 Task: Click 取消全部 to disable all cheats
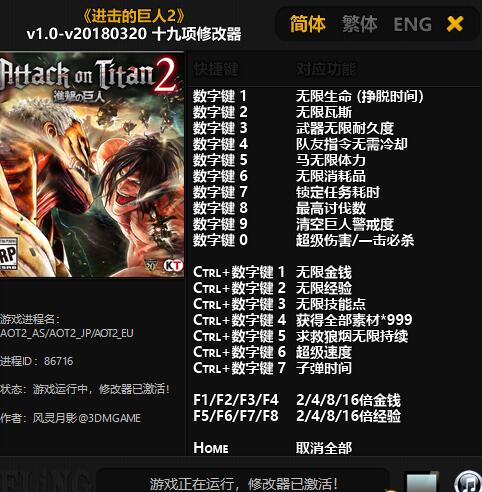[324, 448]
